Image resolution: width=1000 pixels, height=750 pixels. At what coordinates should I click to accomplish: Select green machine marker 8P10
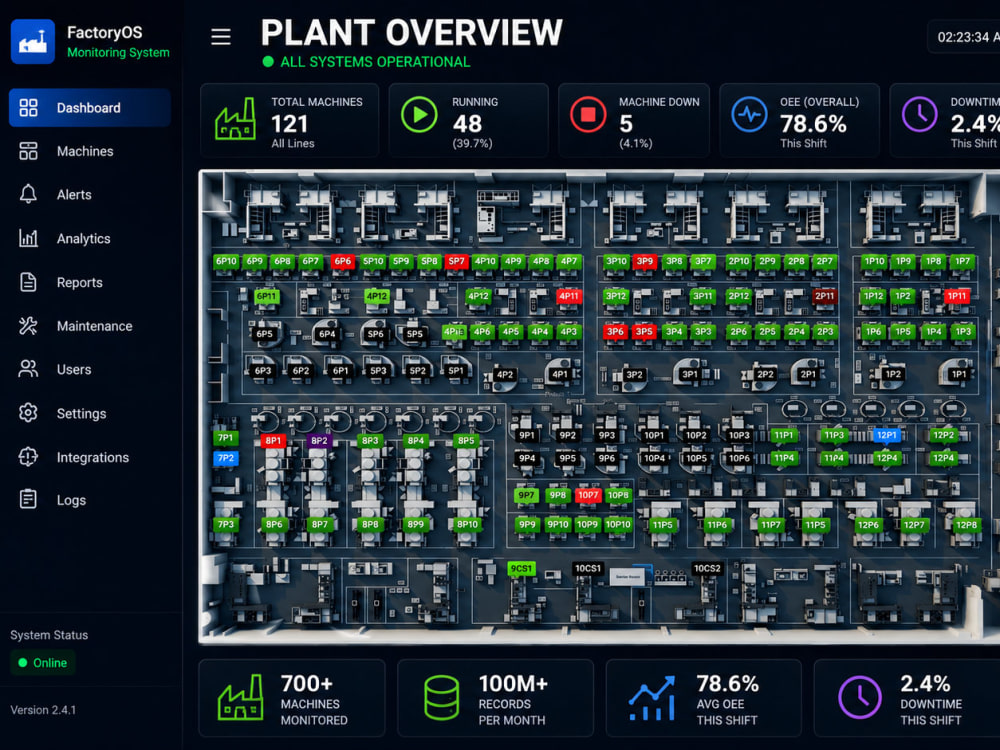[x=467, y=524]
